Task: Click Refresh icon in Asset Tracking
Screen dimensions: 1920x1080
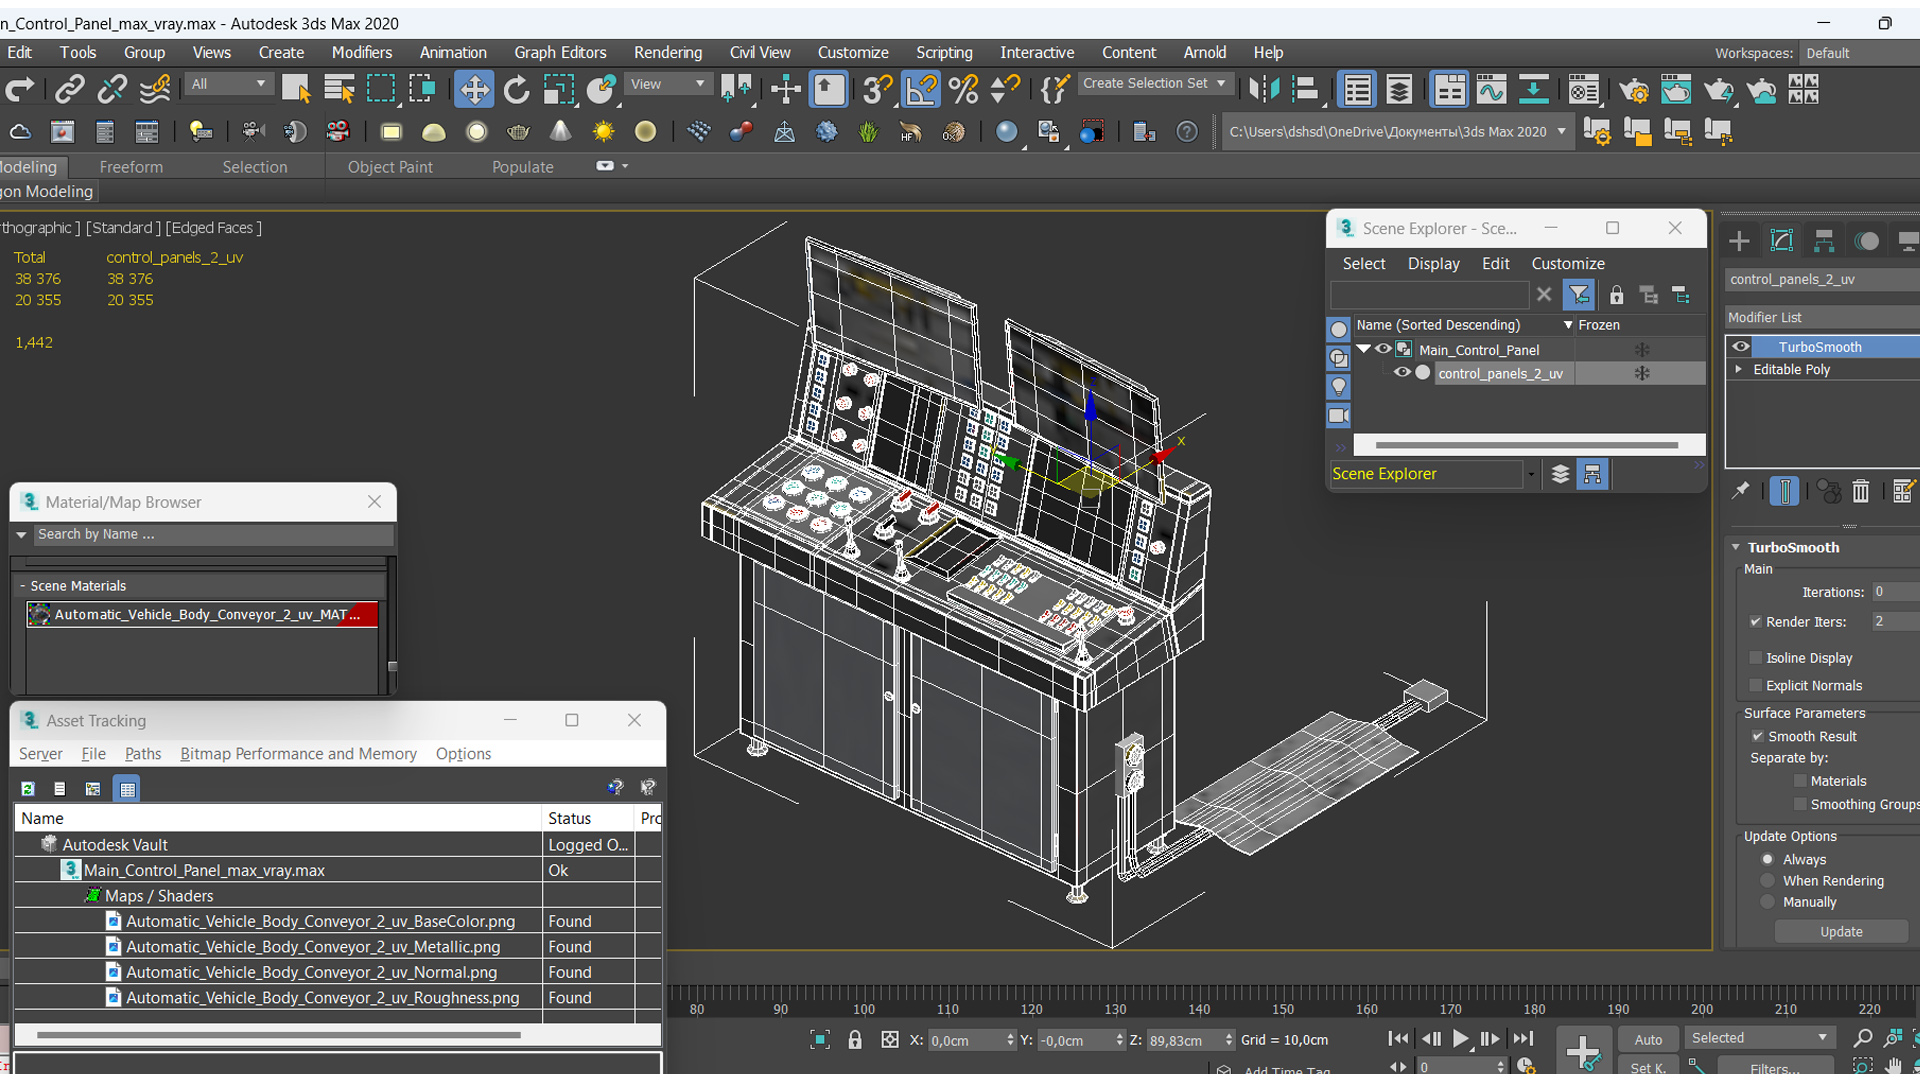Action: (x=28, y=789)
